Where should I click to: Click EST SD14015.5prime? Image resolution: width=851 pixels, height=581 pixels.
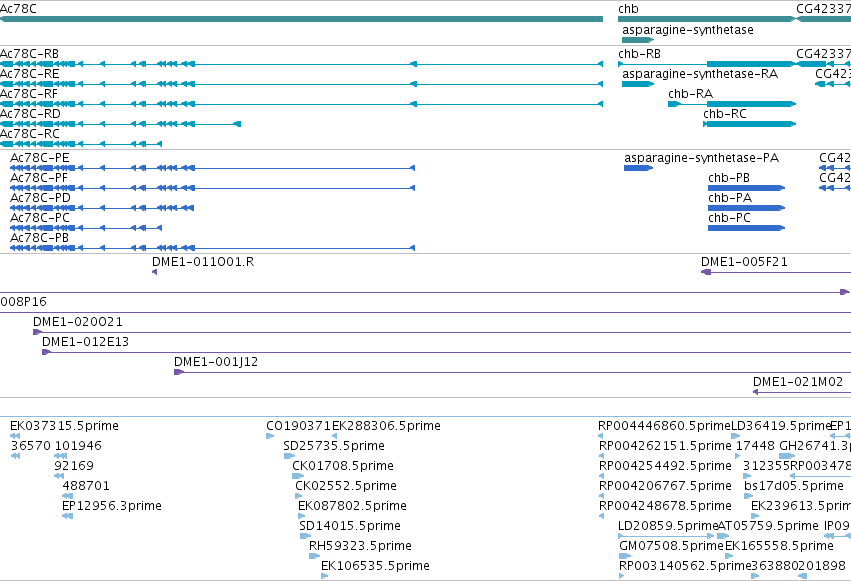[x=306, y=536]
